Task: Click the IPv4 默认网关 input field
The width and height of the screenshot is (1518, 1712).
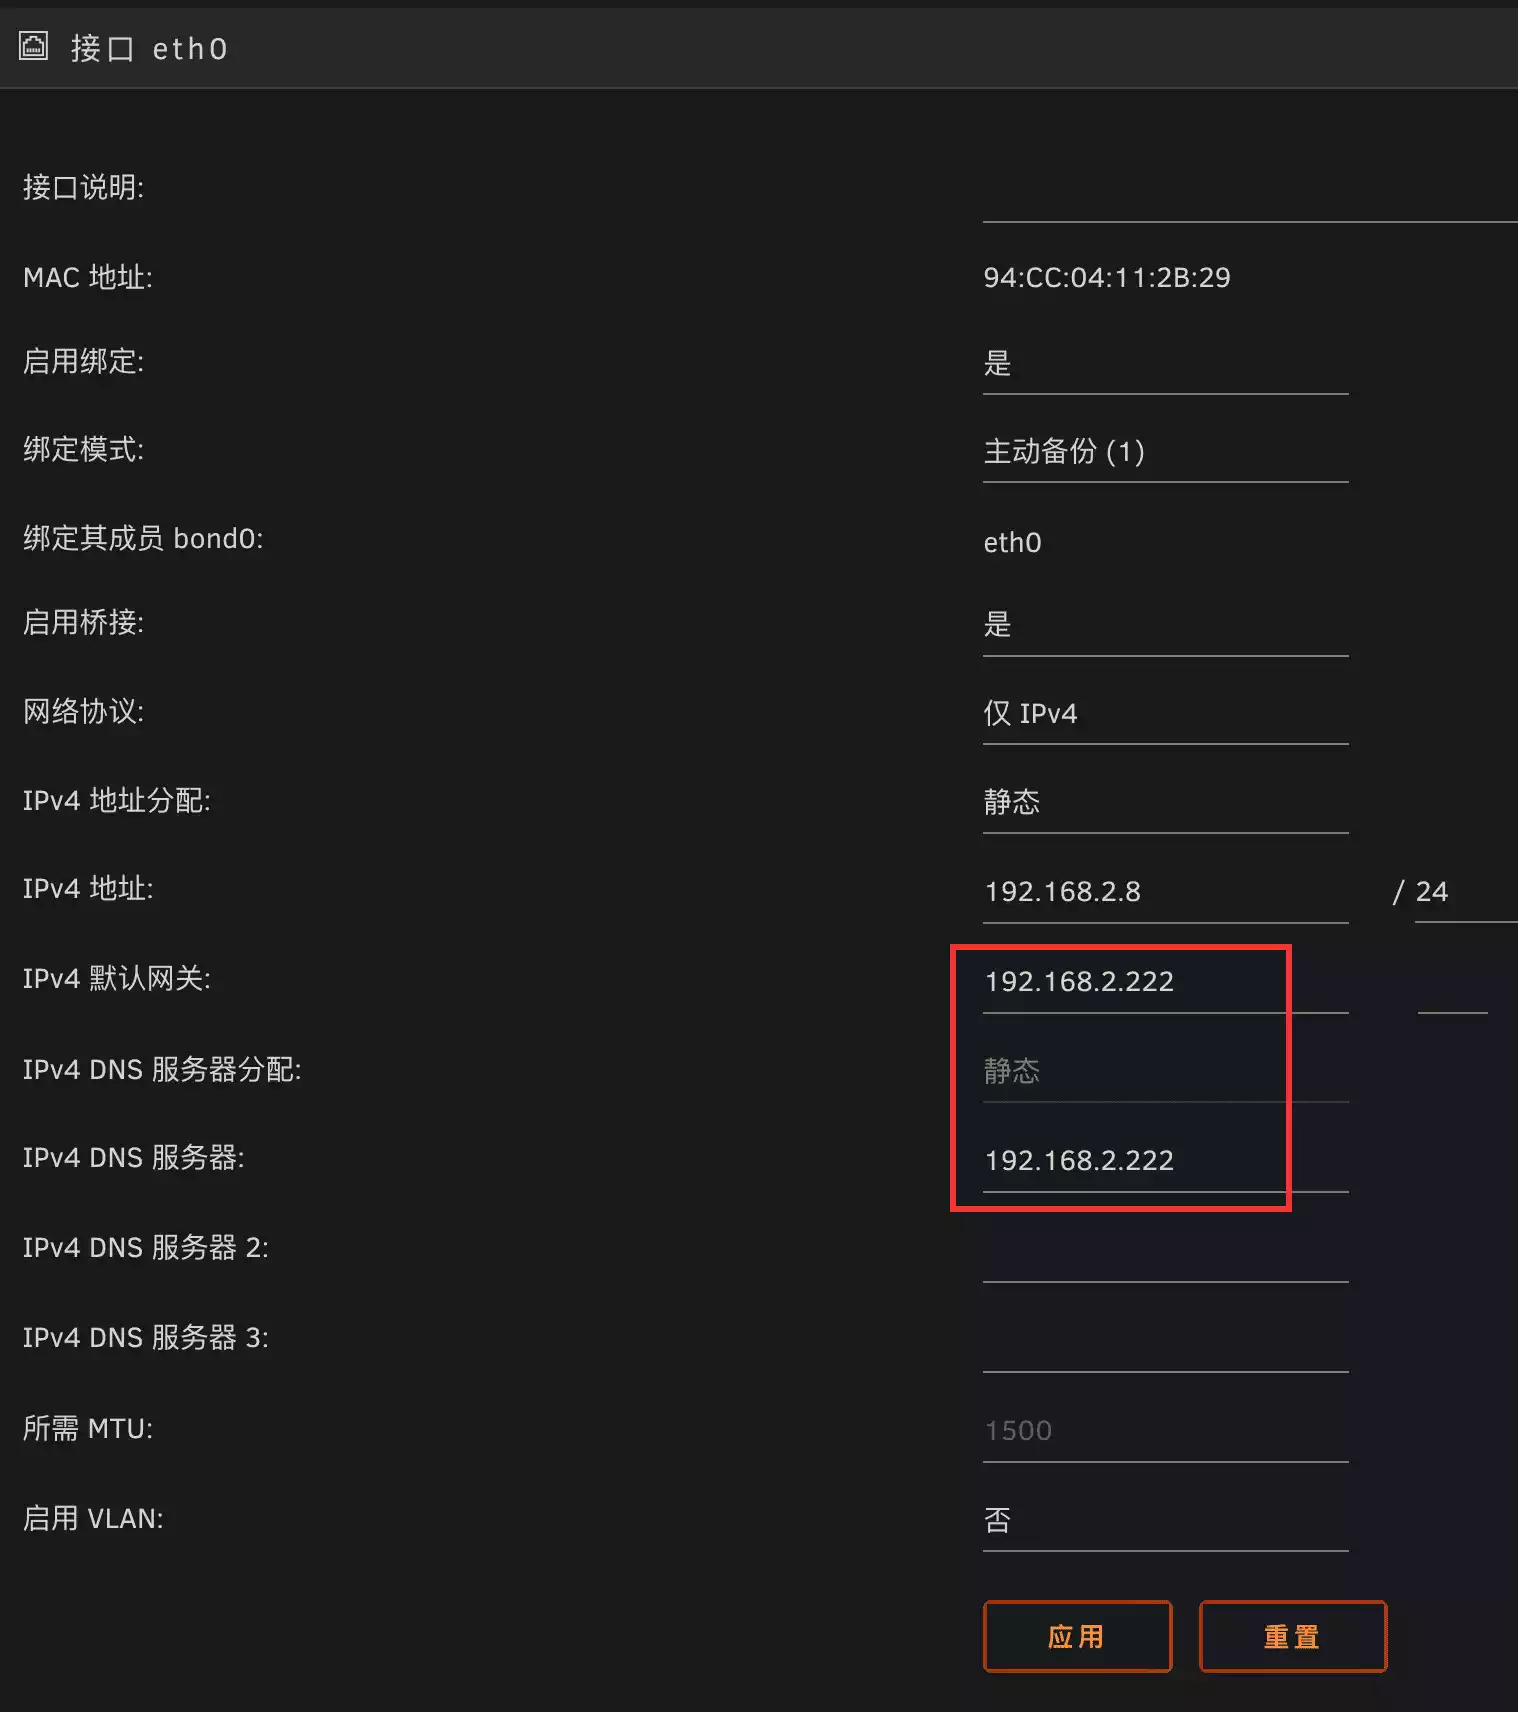Action: [x=1164, y=982]
